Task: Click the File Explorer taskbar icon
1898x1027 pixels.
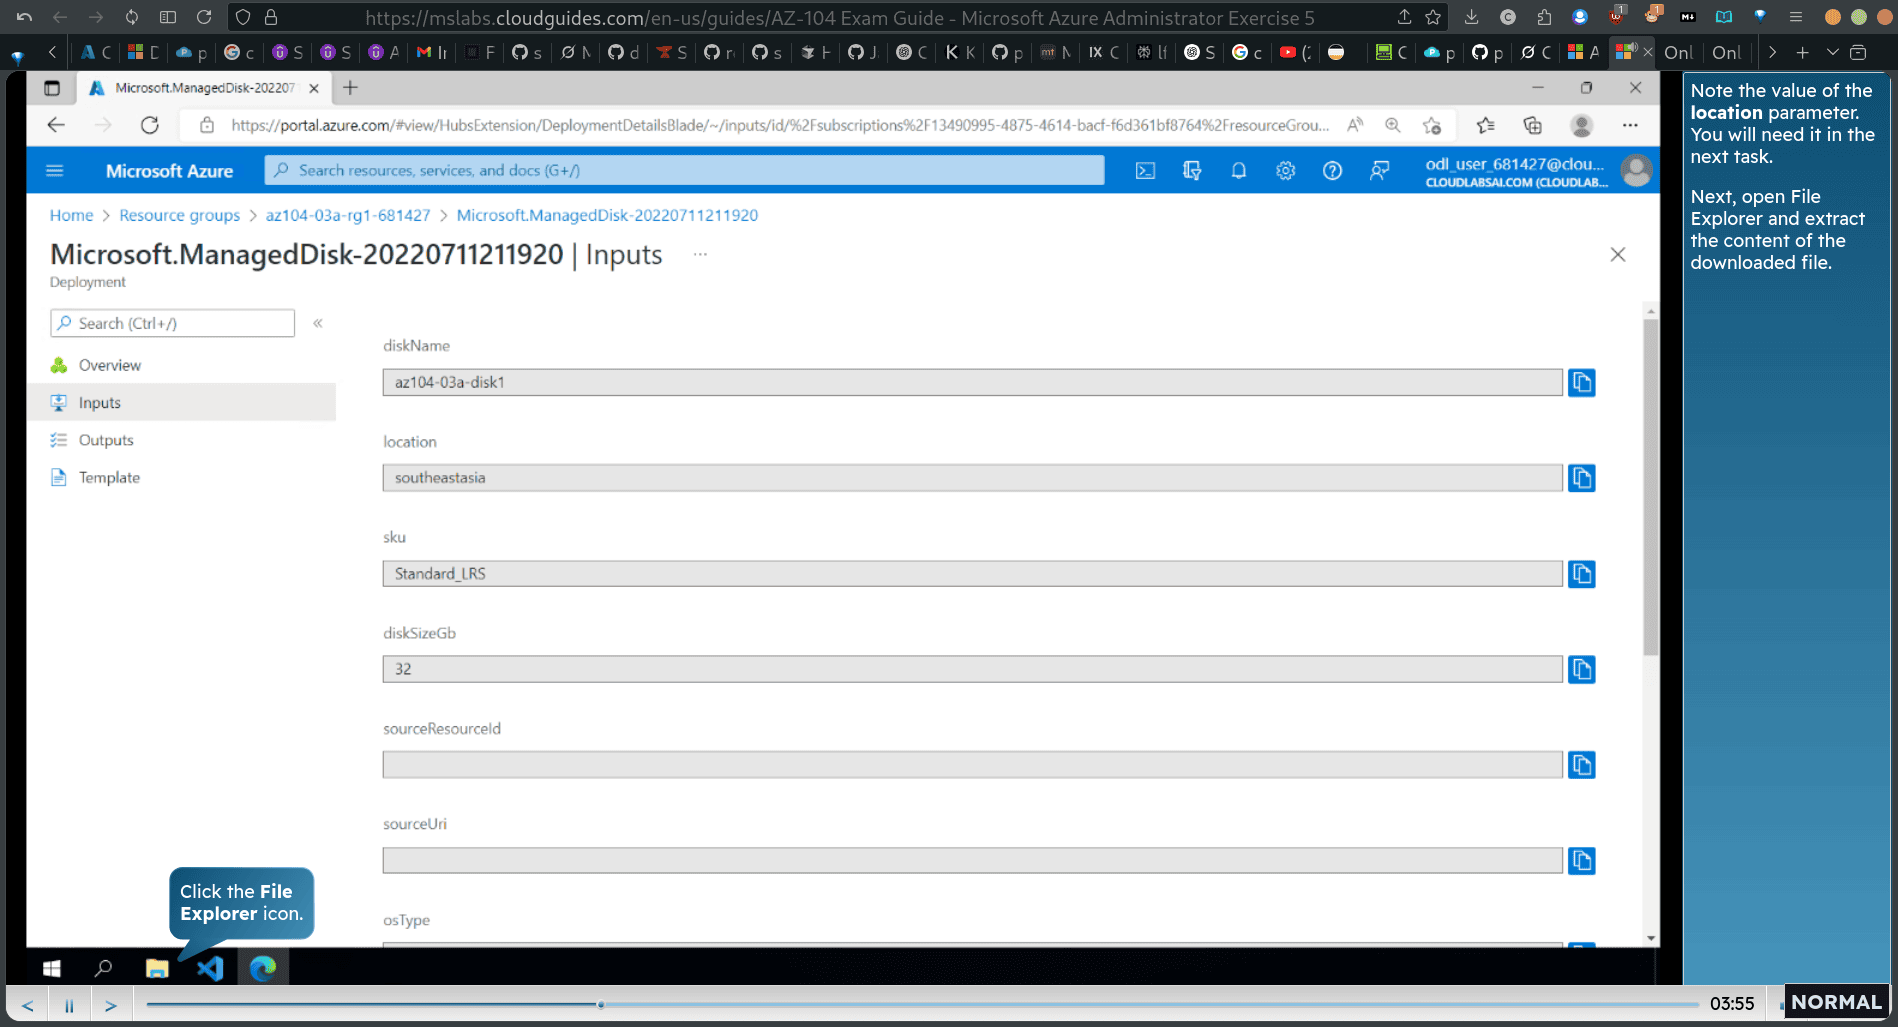Action: 157,968
